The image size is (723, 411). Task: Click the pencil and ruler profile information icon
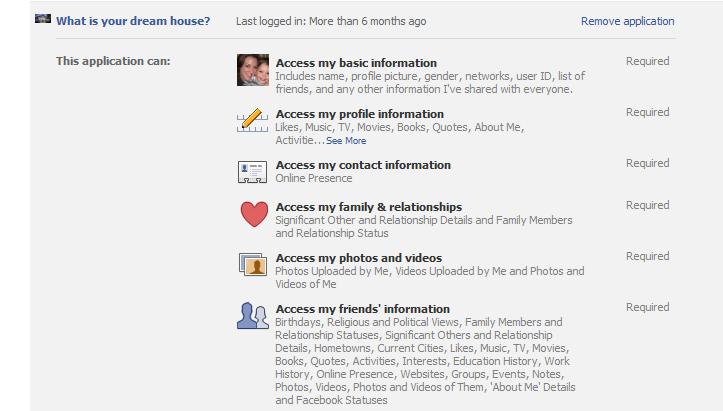[x=252, y=121]
